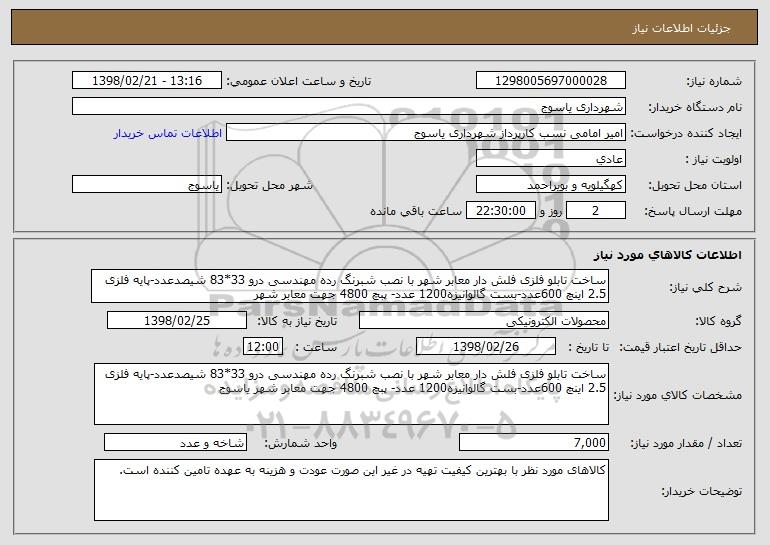770x545 pixels.
Task: Click the remaining time field 22:30:00
Action: tap(500, 211)
